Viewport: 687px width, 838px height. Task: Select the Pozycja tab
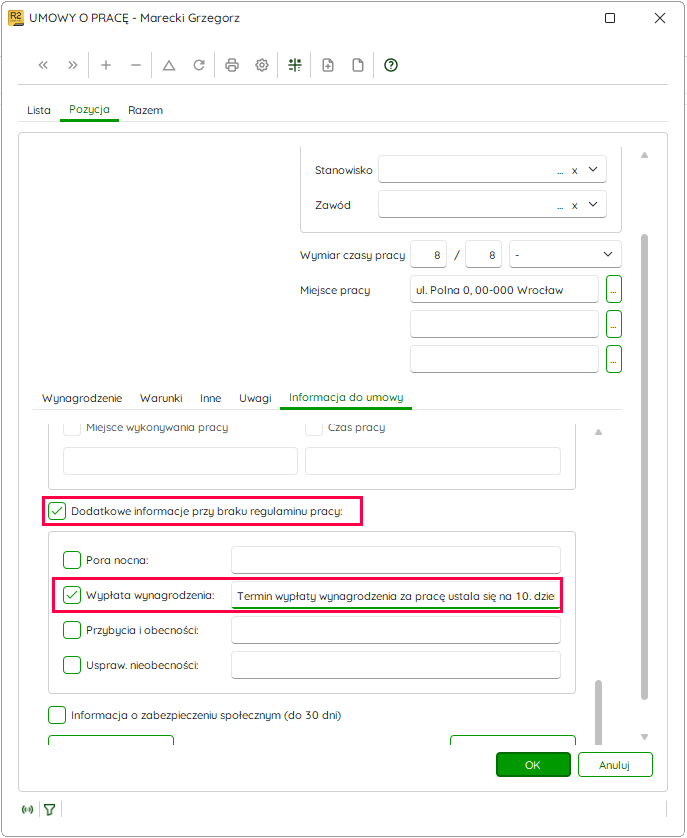coord(89,109)
